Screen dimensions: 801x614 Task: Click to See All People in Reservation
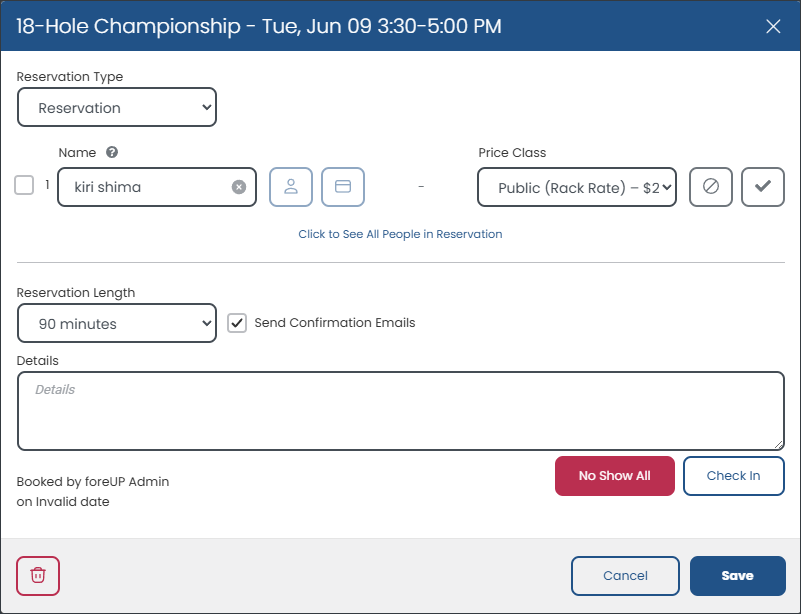(400, 234)
